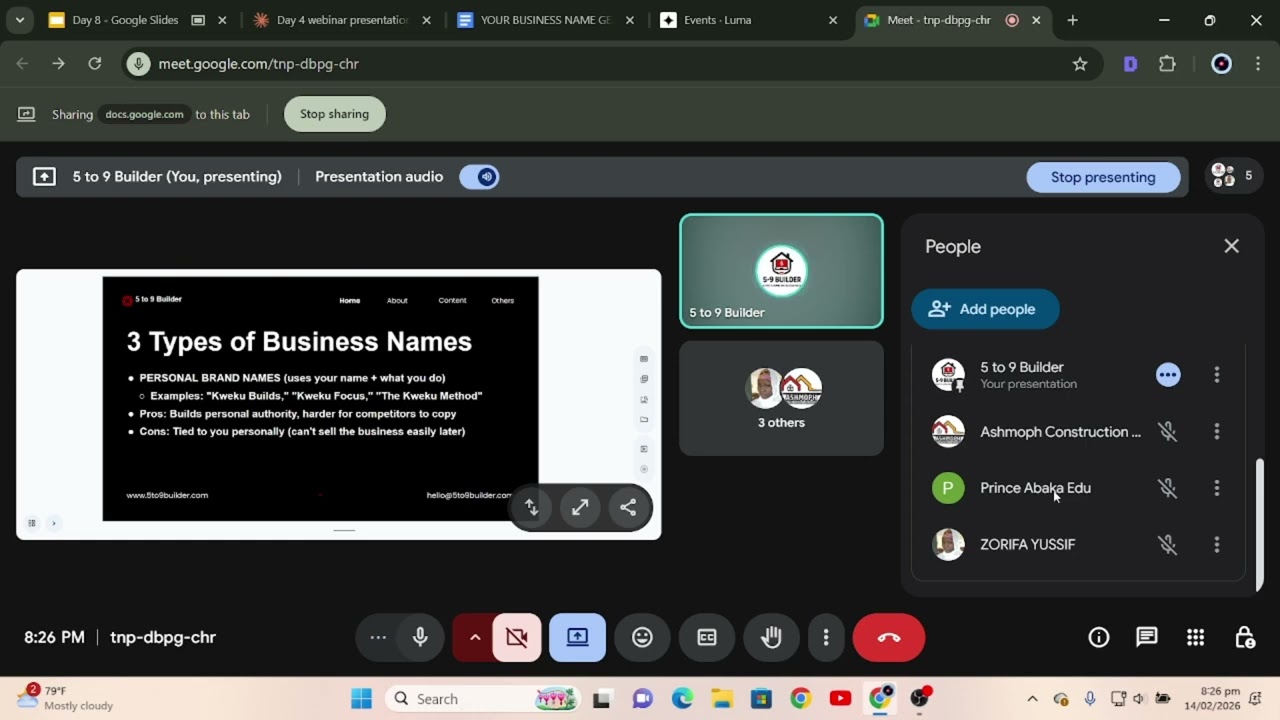Image resolution: width=1280 pixels, height=720 pixels.
Task: Raise hand in the meeting
Action: click(771, 638)
